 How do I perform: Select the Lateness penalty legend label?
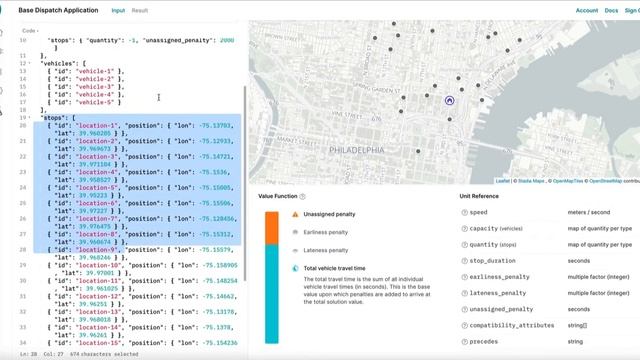tap(326, 250)
